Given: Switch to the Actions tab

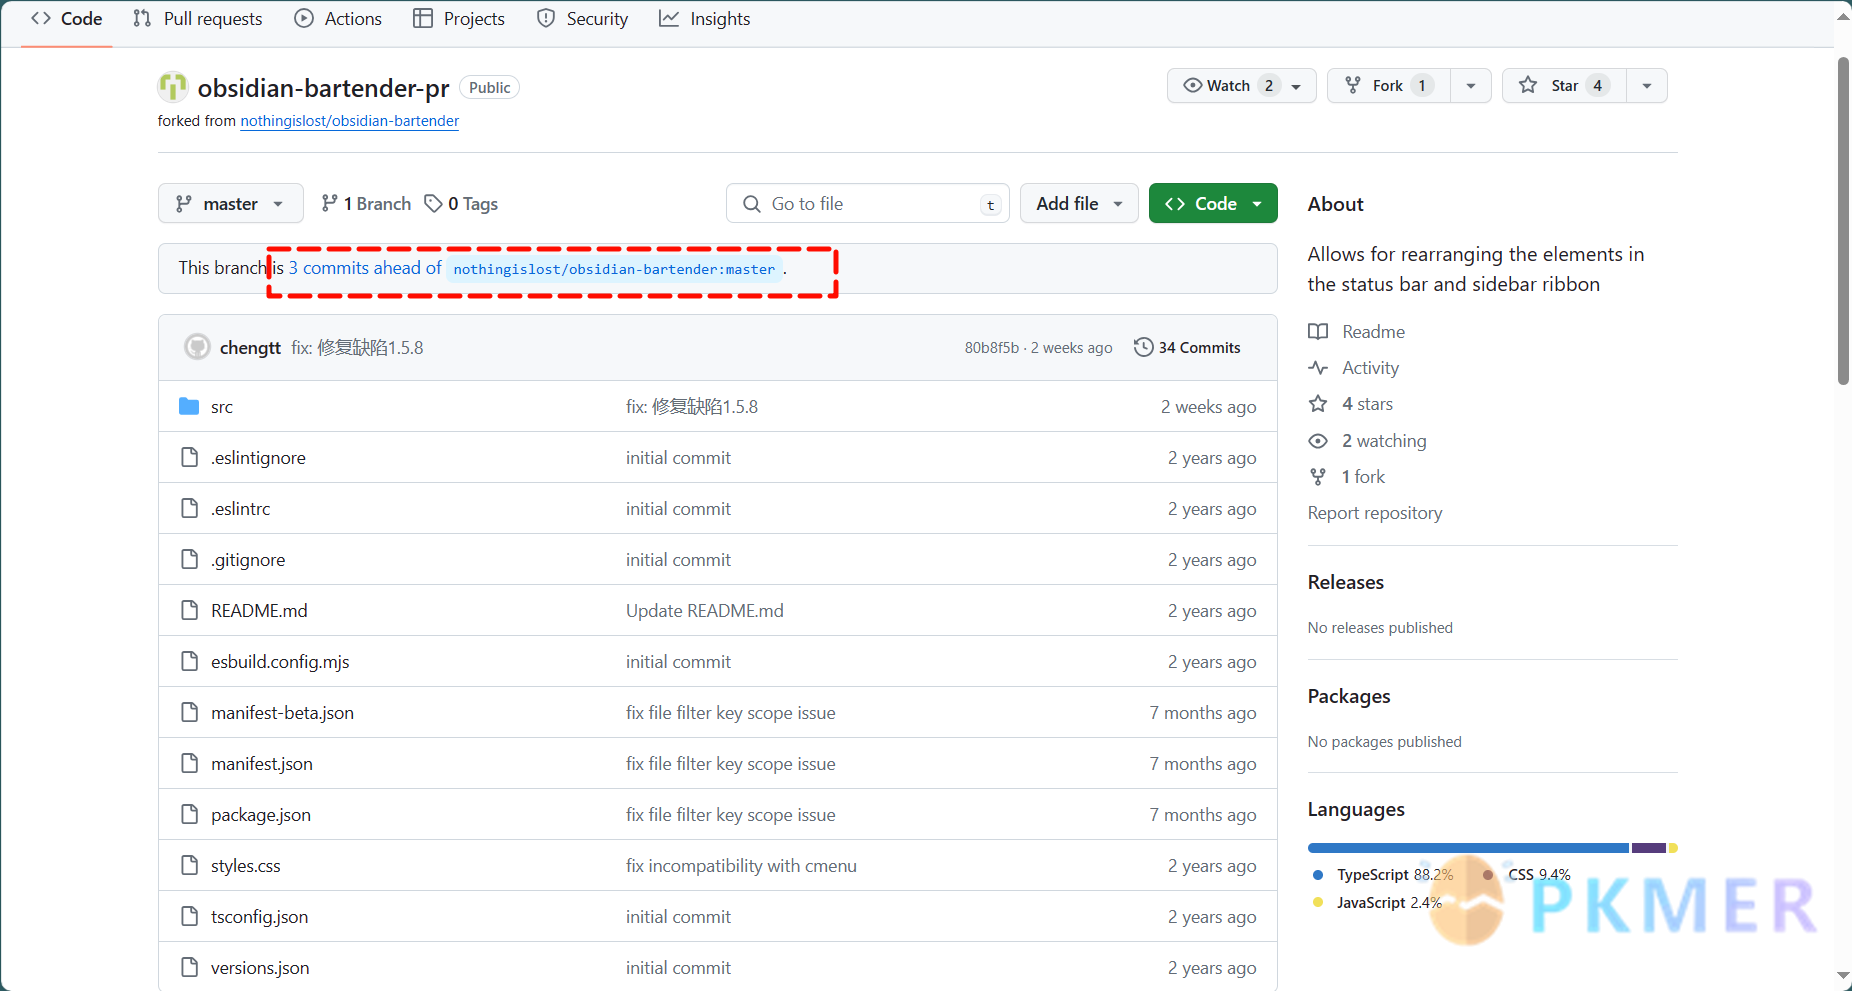Looking at the screenshot, I should [x=338, y=19].
